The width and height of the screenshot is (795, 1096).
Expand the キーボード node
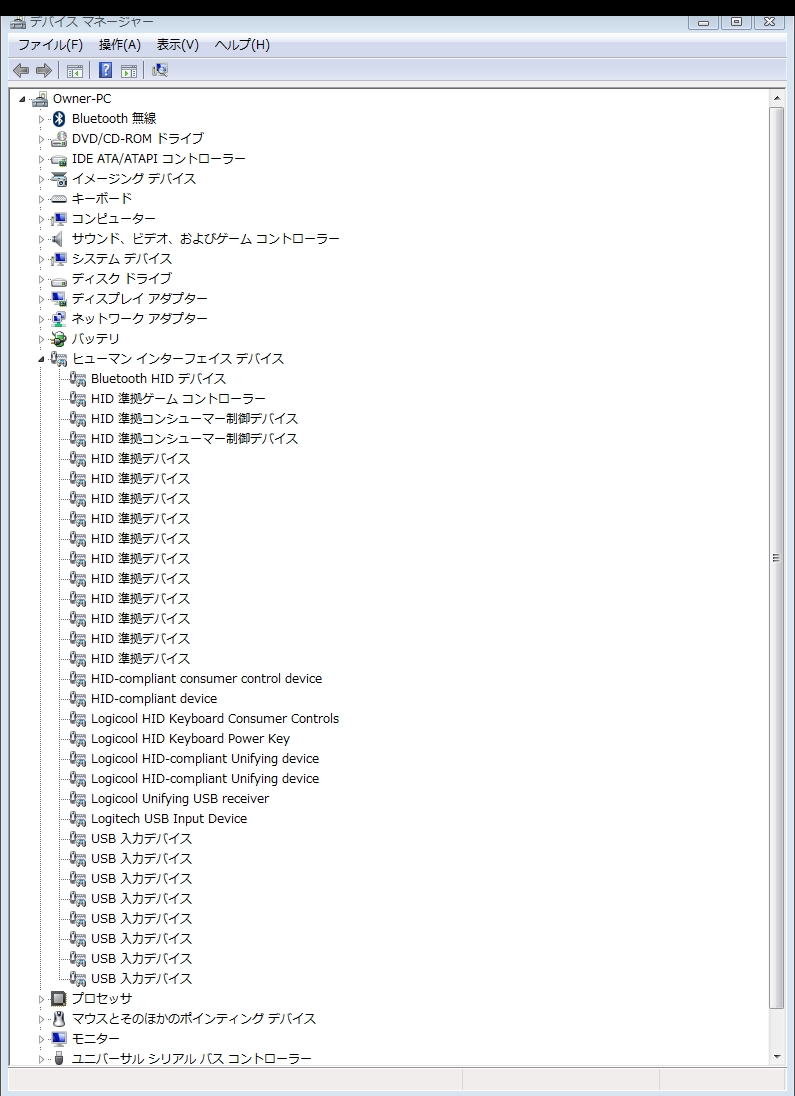tap(41, 199)
